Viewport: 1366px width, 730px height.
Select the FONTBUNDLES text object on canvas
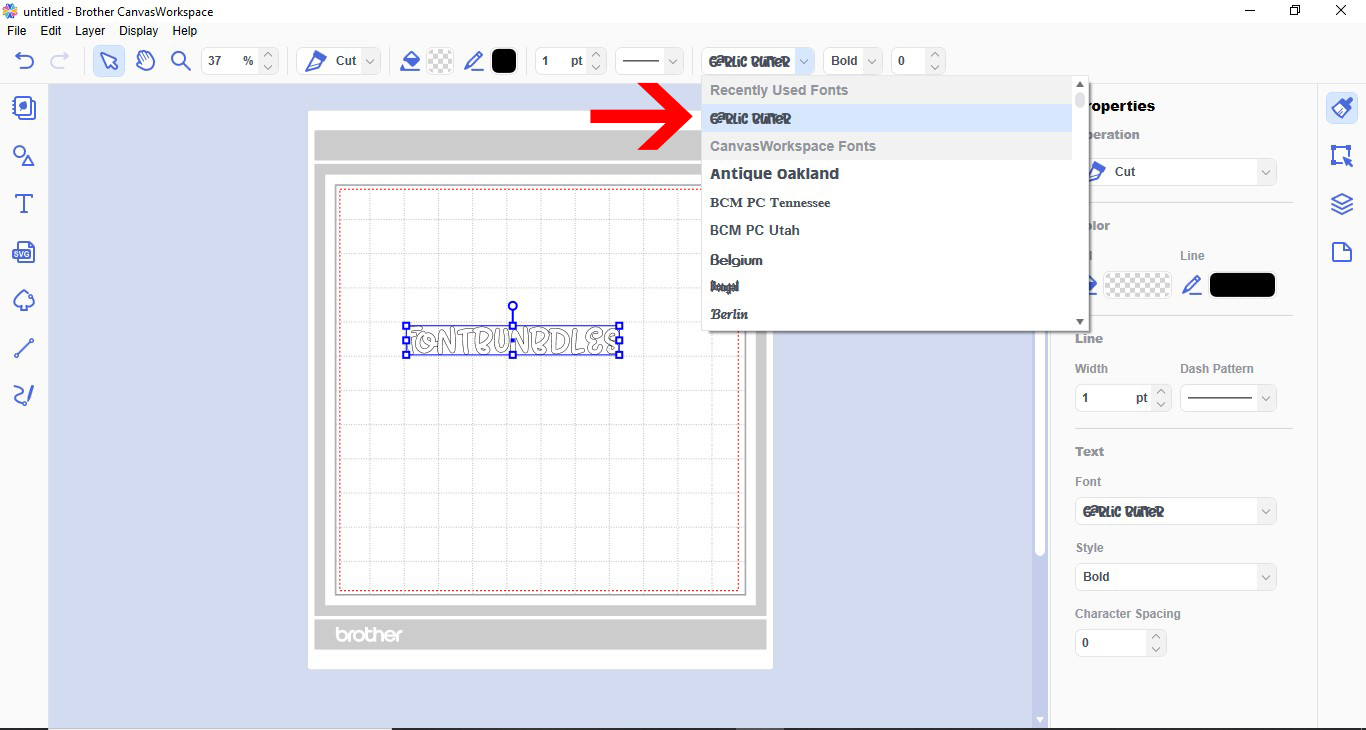(513, 341)
